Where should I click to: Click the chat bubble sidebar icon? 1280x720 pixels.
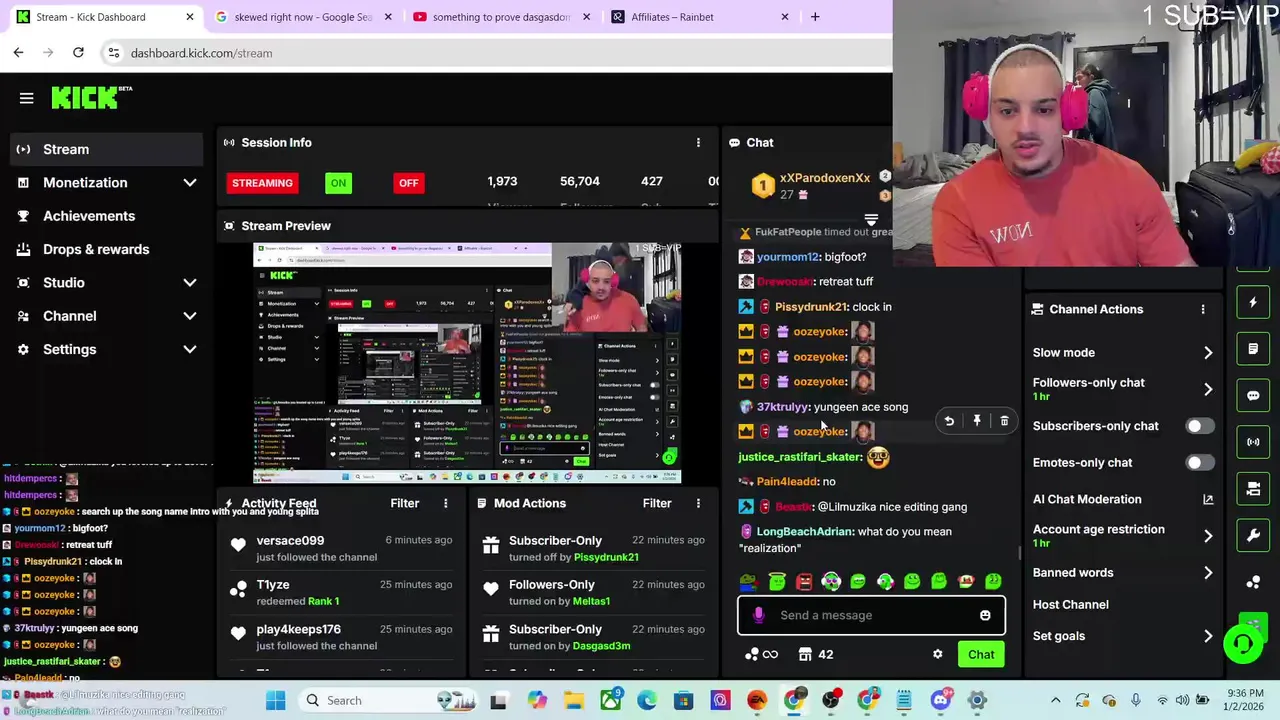[1253, 395]
